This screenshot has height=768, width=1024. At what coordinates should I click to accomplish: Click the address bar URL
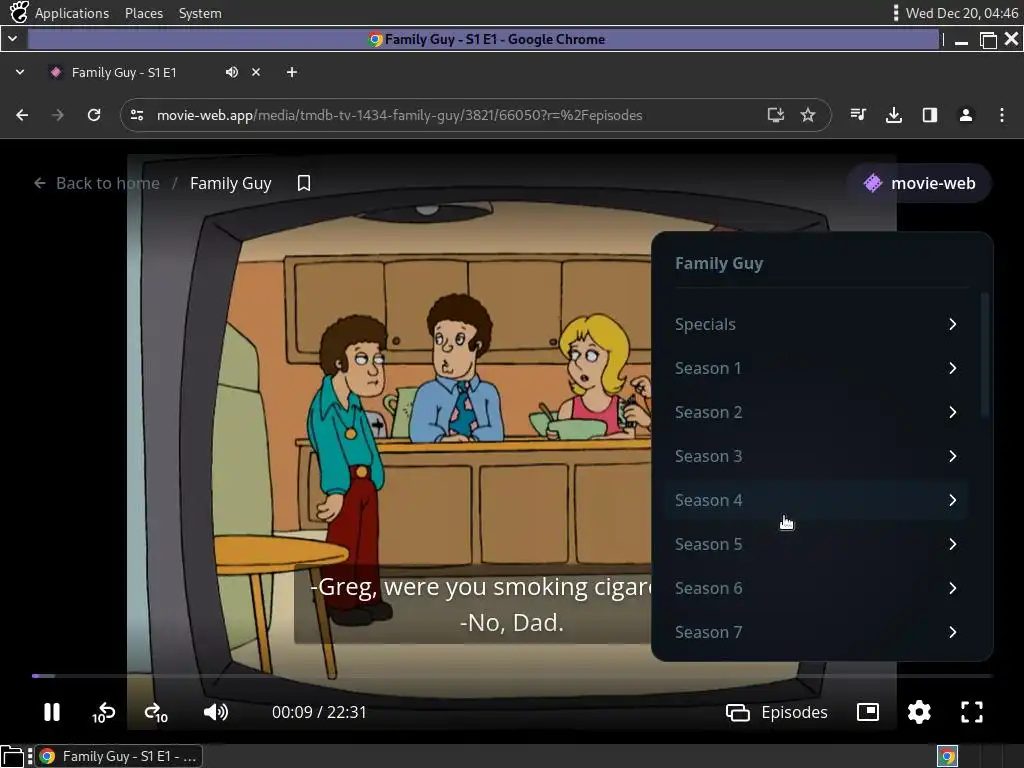click(400, 115)
